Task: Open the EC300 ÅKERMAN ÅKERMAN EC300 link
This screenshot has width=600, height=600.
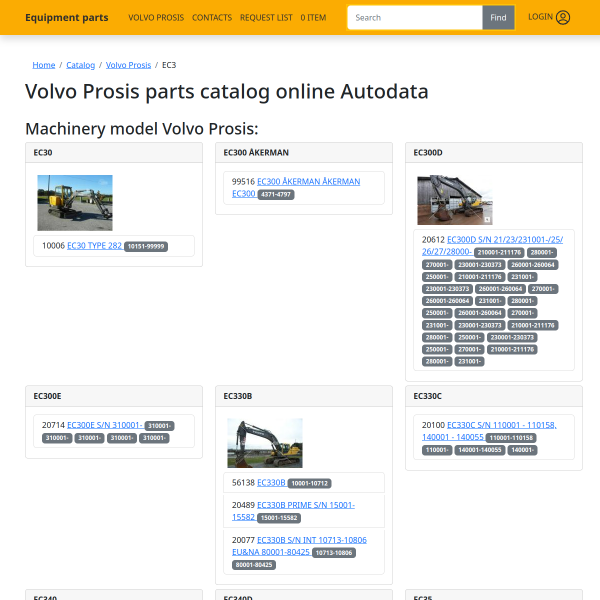Action: [296, 188]
